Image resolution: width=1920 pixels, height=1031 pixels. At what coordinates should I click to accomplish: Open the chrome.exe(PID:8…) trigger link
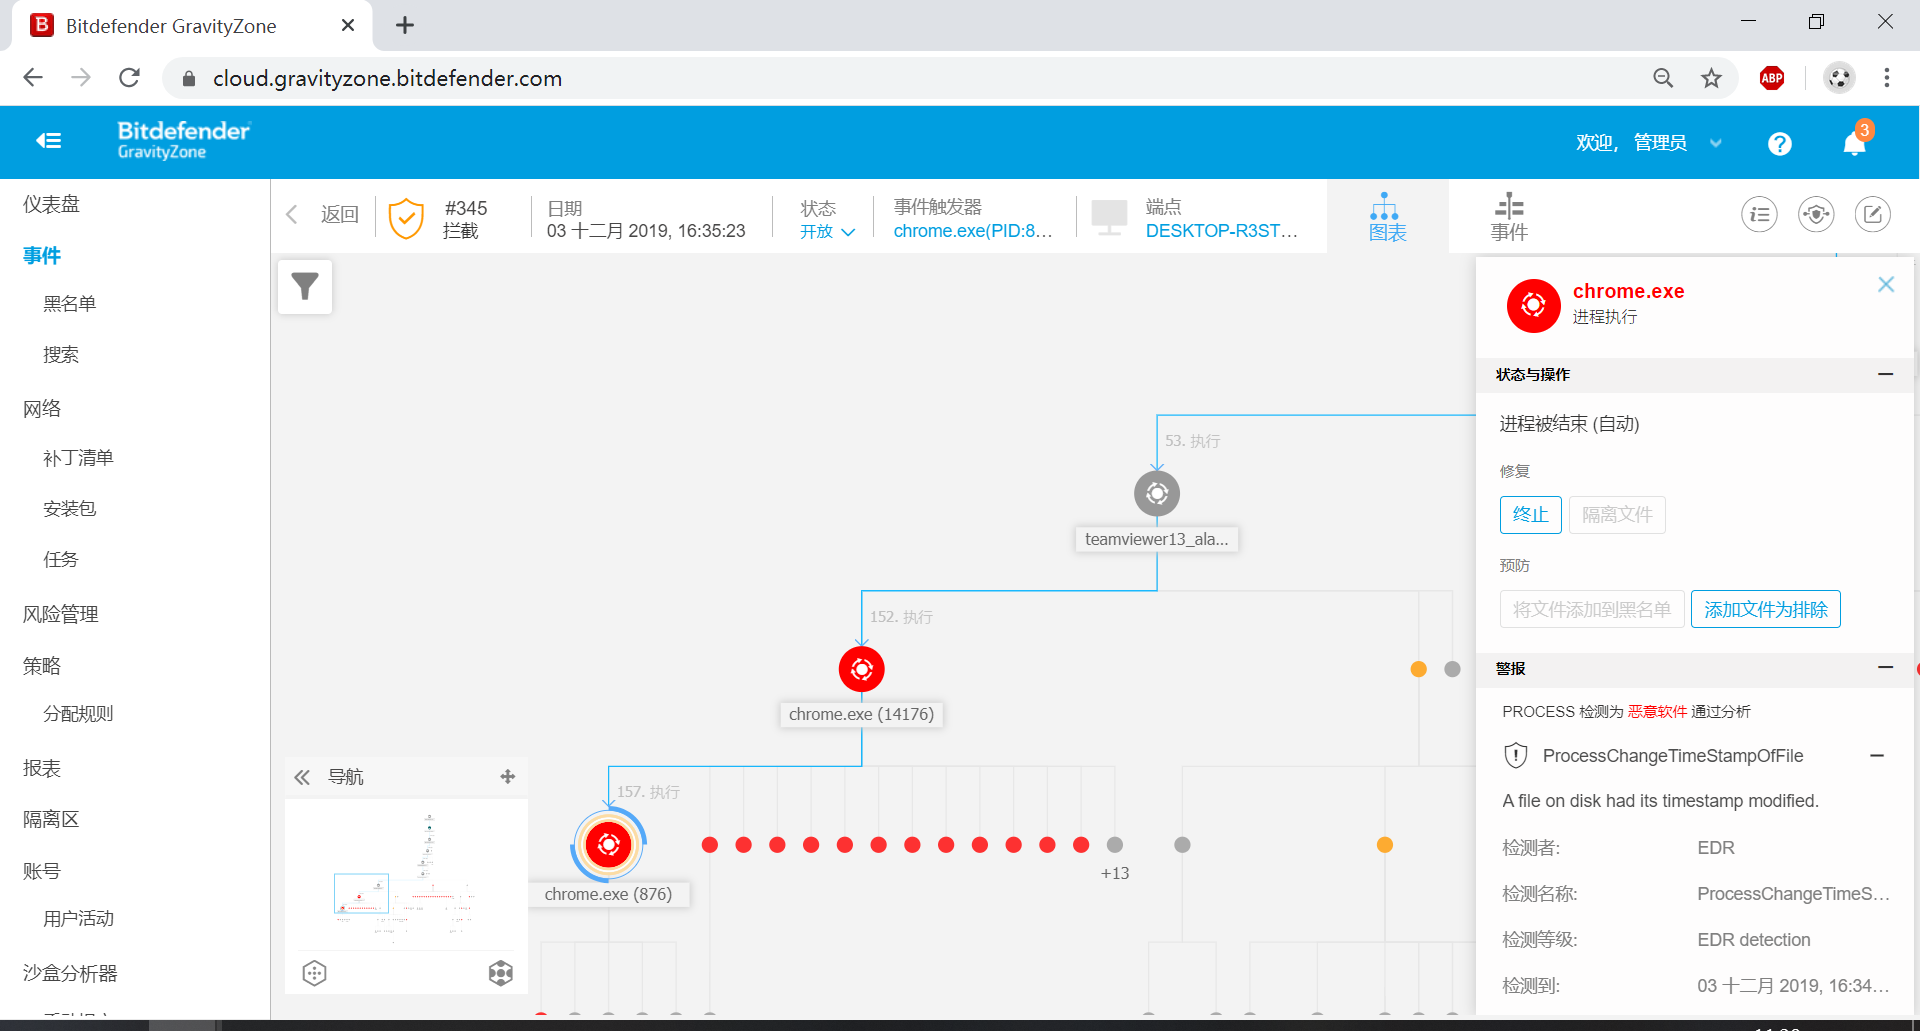pos(973,231)
